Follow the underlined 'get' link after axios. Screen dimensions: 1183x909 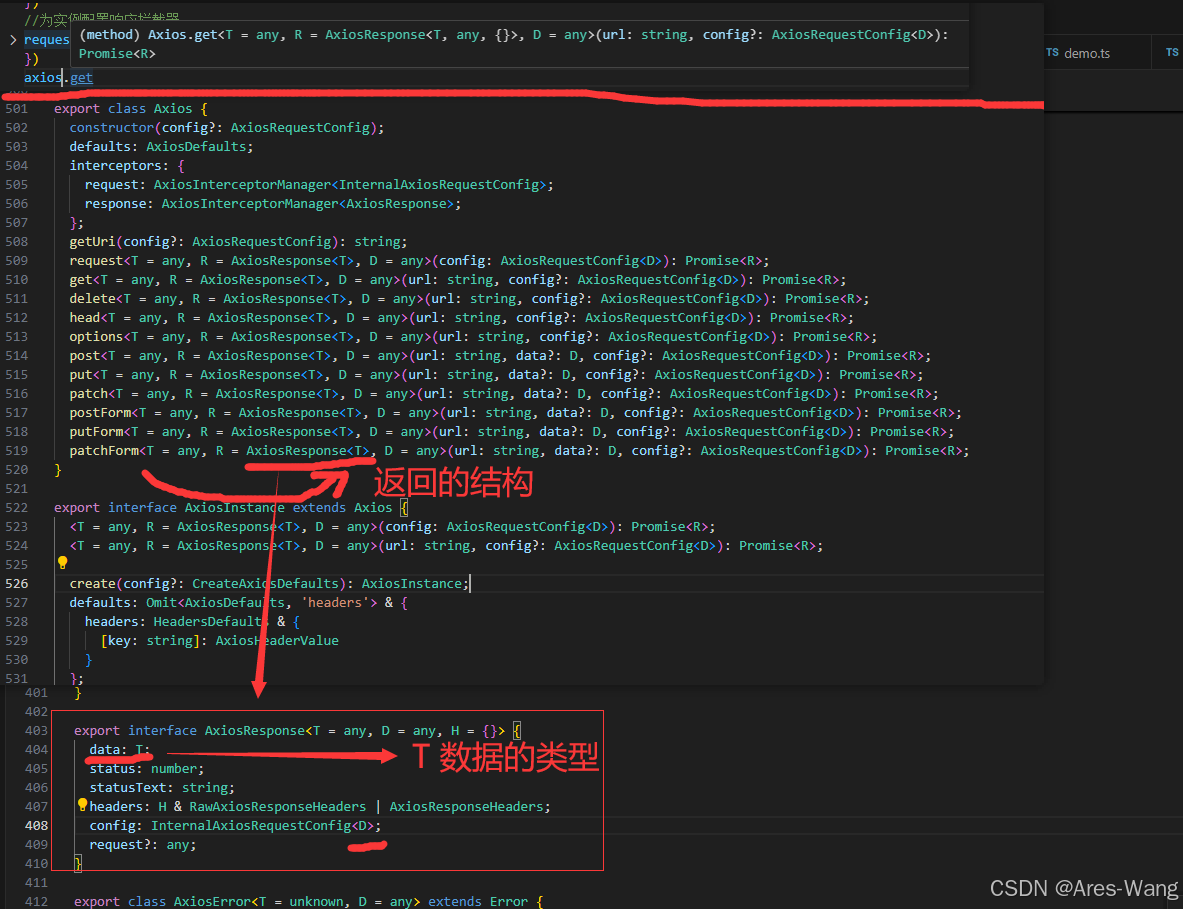pyautogui.click(x=81, y=77)
